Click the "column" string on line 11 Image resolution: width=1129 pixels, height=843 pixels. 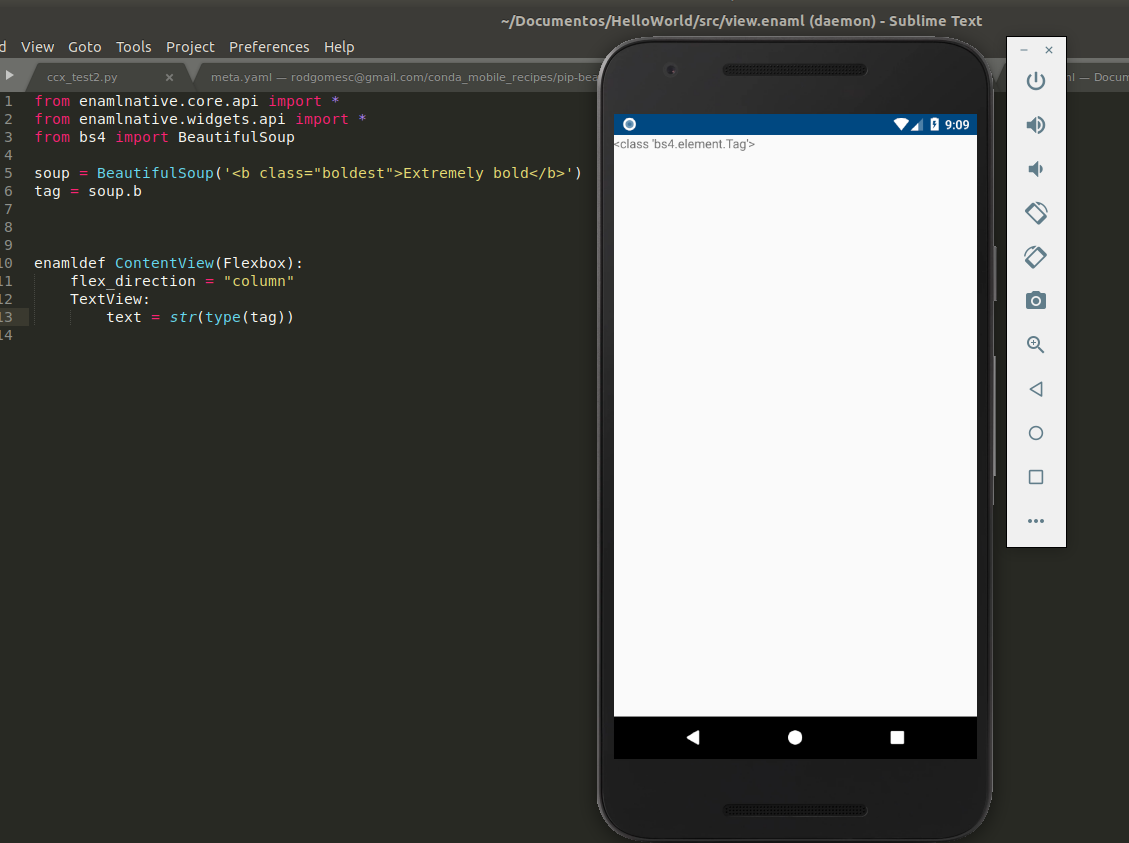(258, 281)
